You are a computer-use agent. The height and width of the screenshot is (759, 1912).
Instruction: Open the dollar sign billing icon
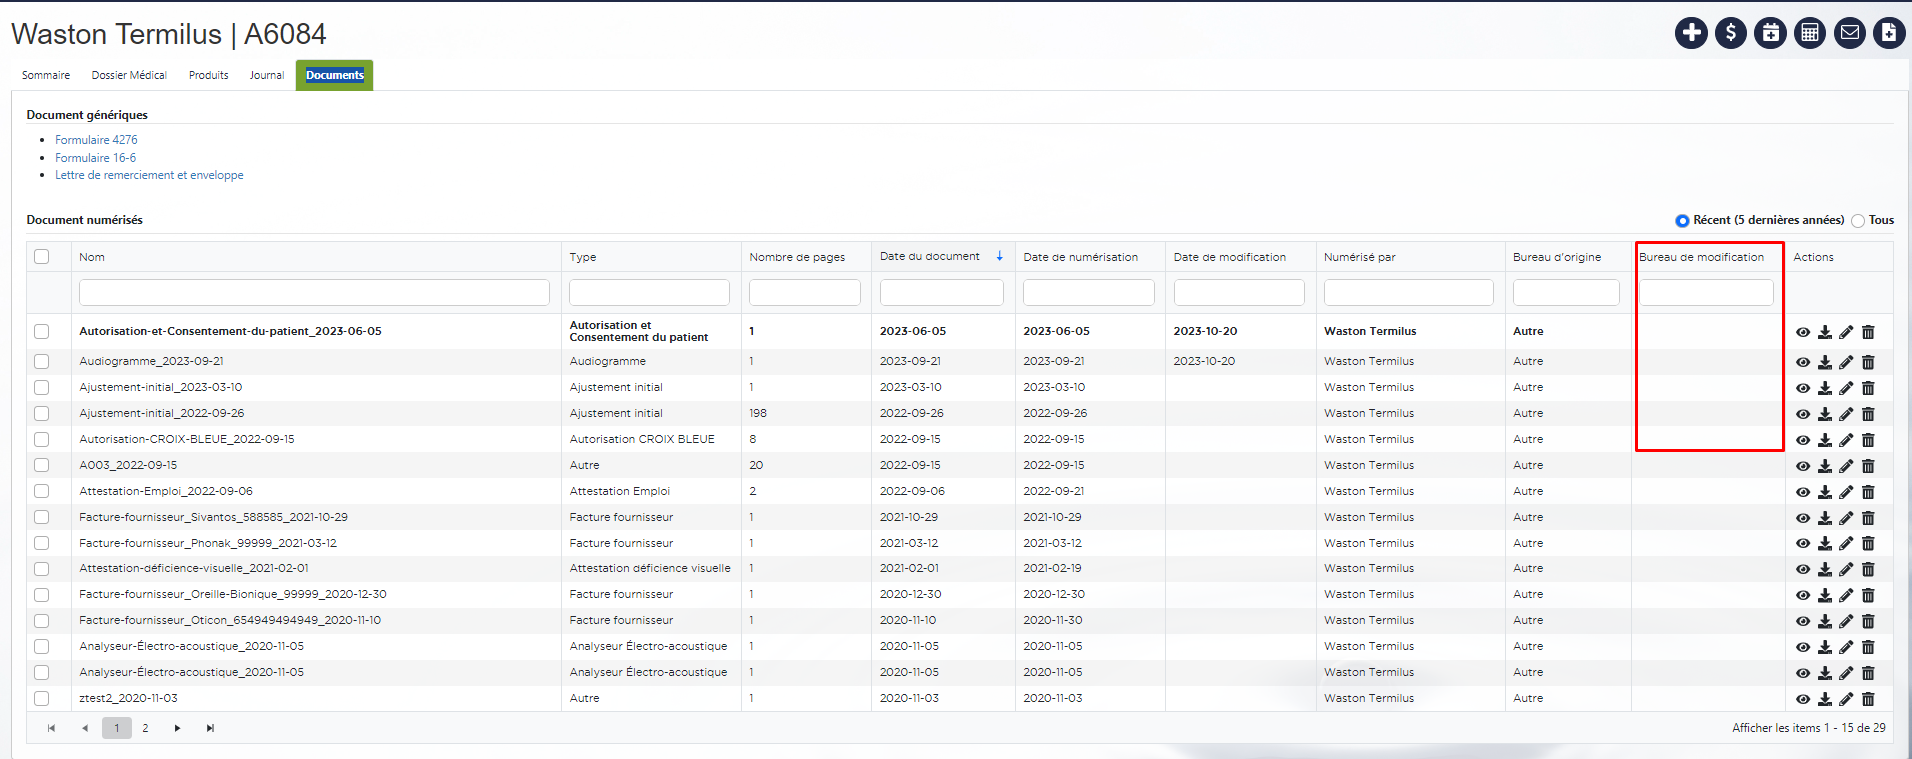1731,33
